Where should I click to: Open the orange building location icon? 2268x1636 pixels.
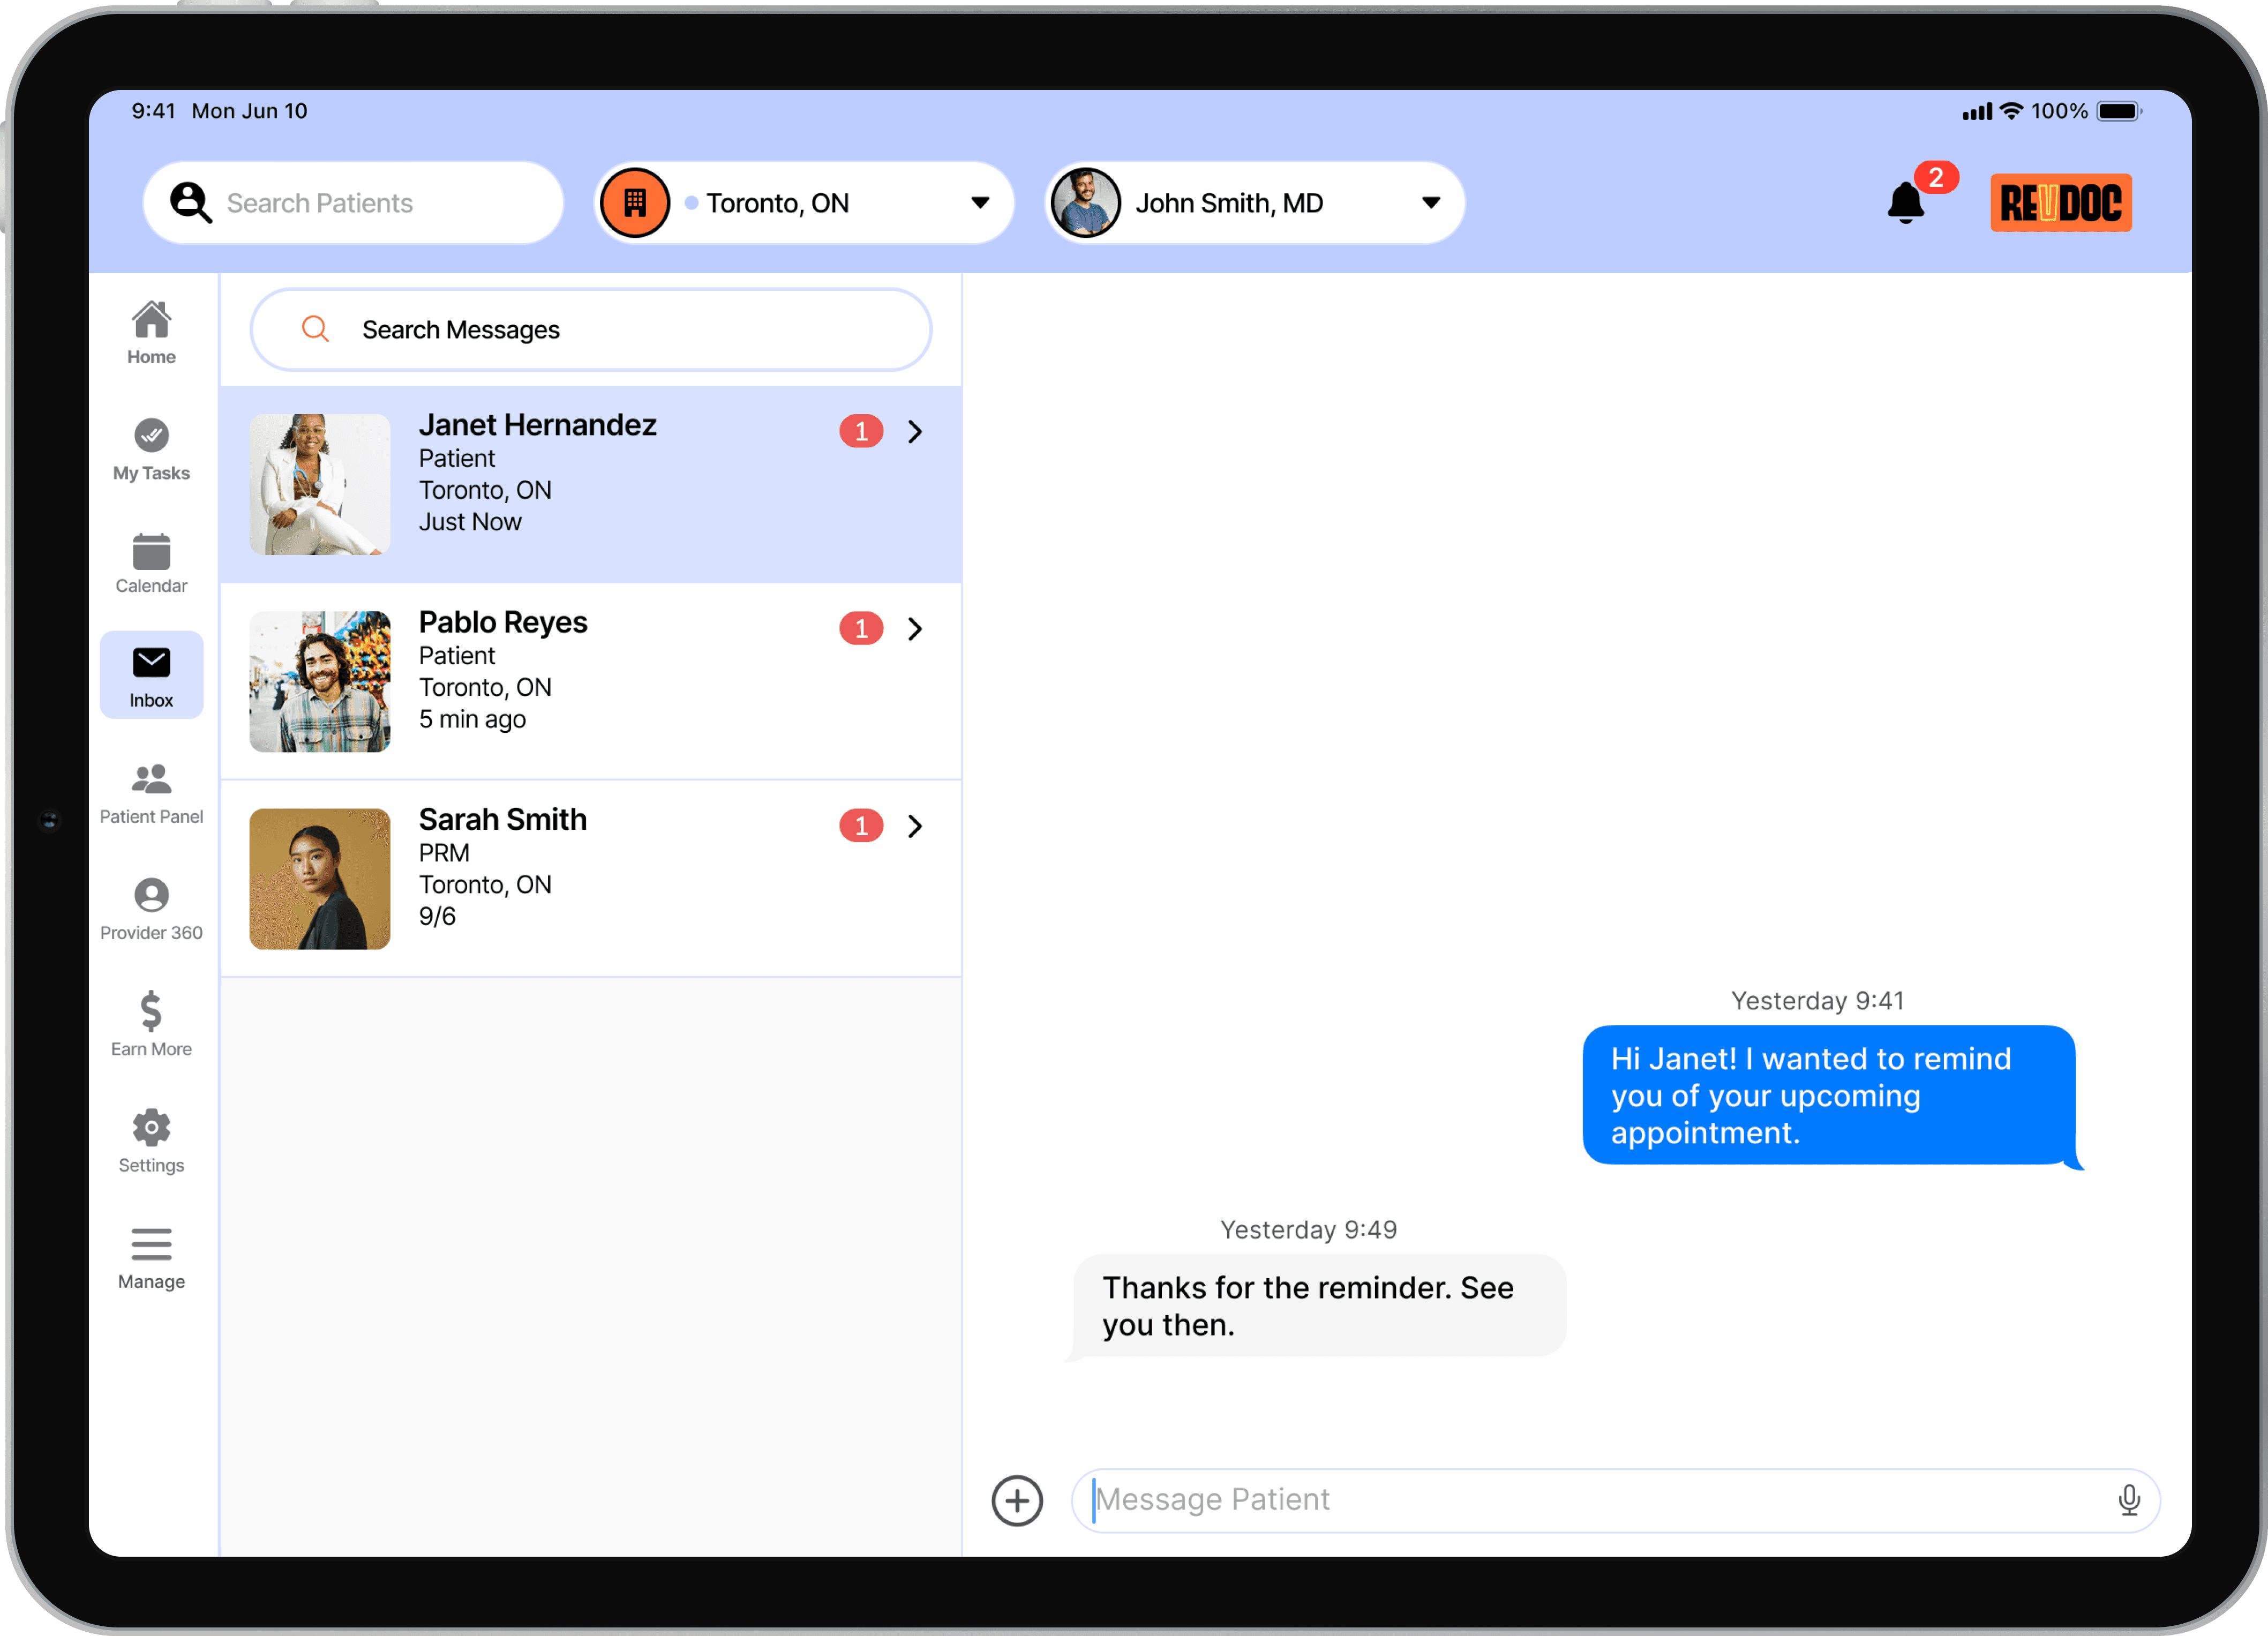(635, 203)
